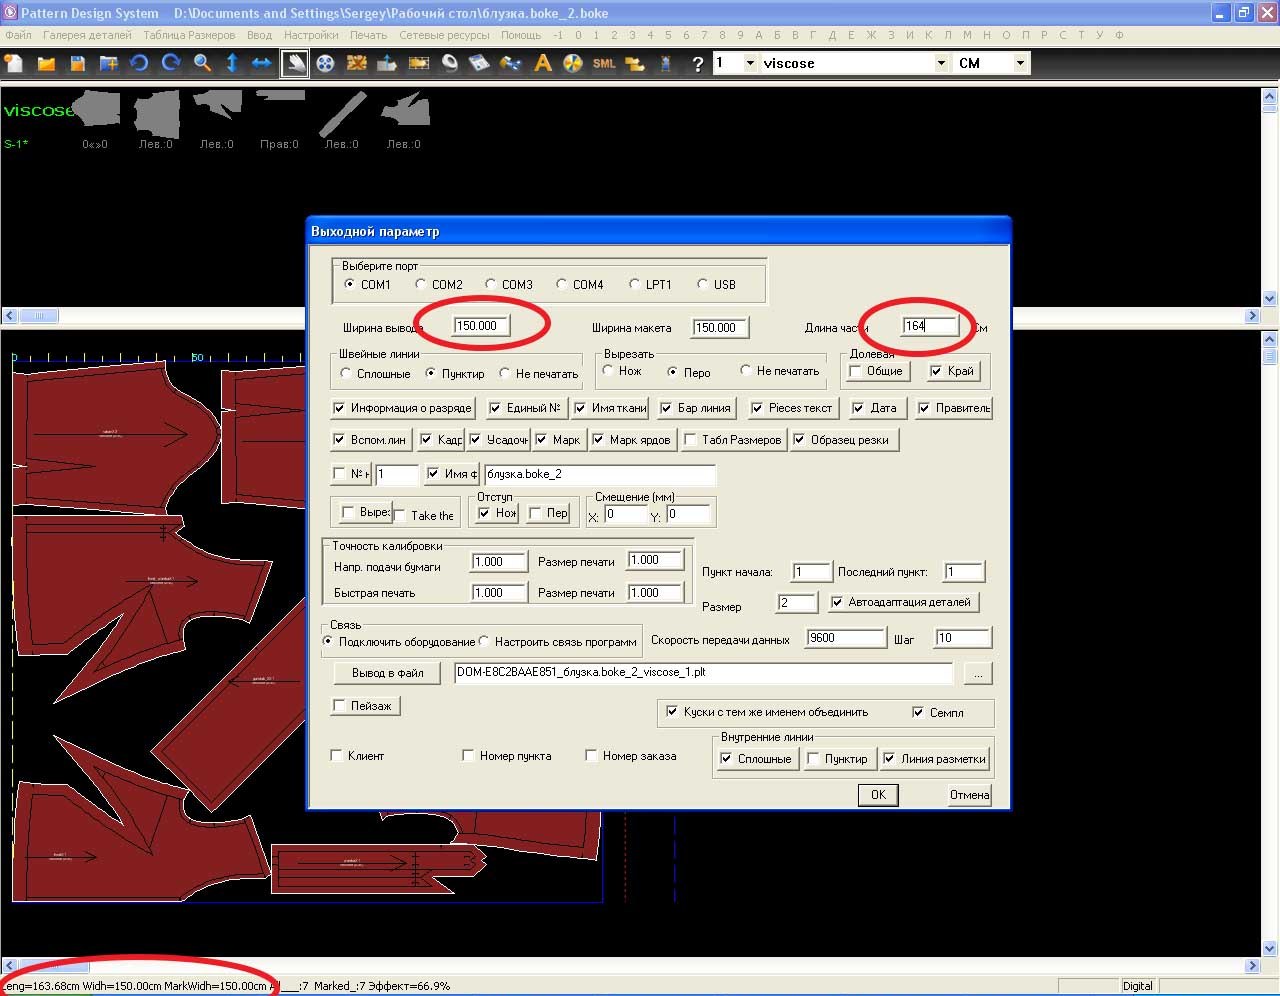This screenshot has width=1280, height=996.
Task: Confirm the dialog with OK
Action: click(878, 795)
